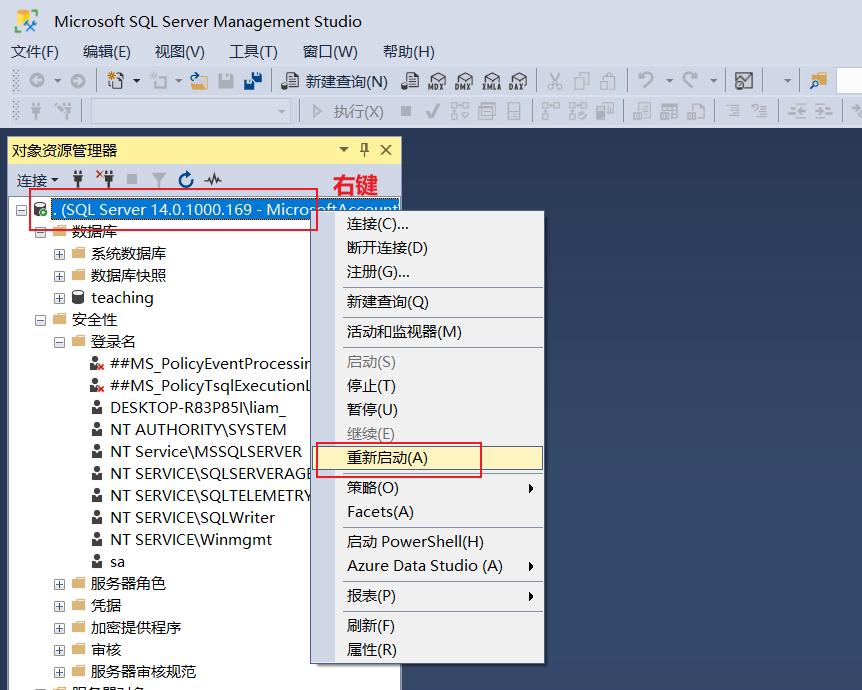The image size is (862, 690).
Task: Click the DAX query icon
Action: [518, 81]
